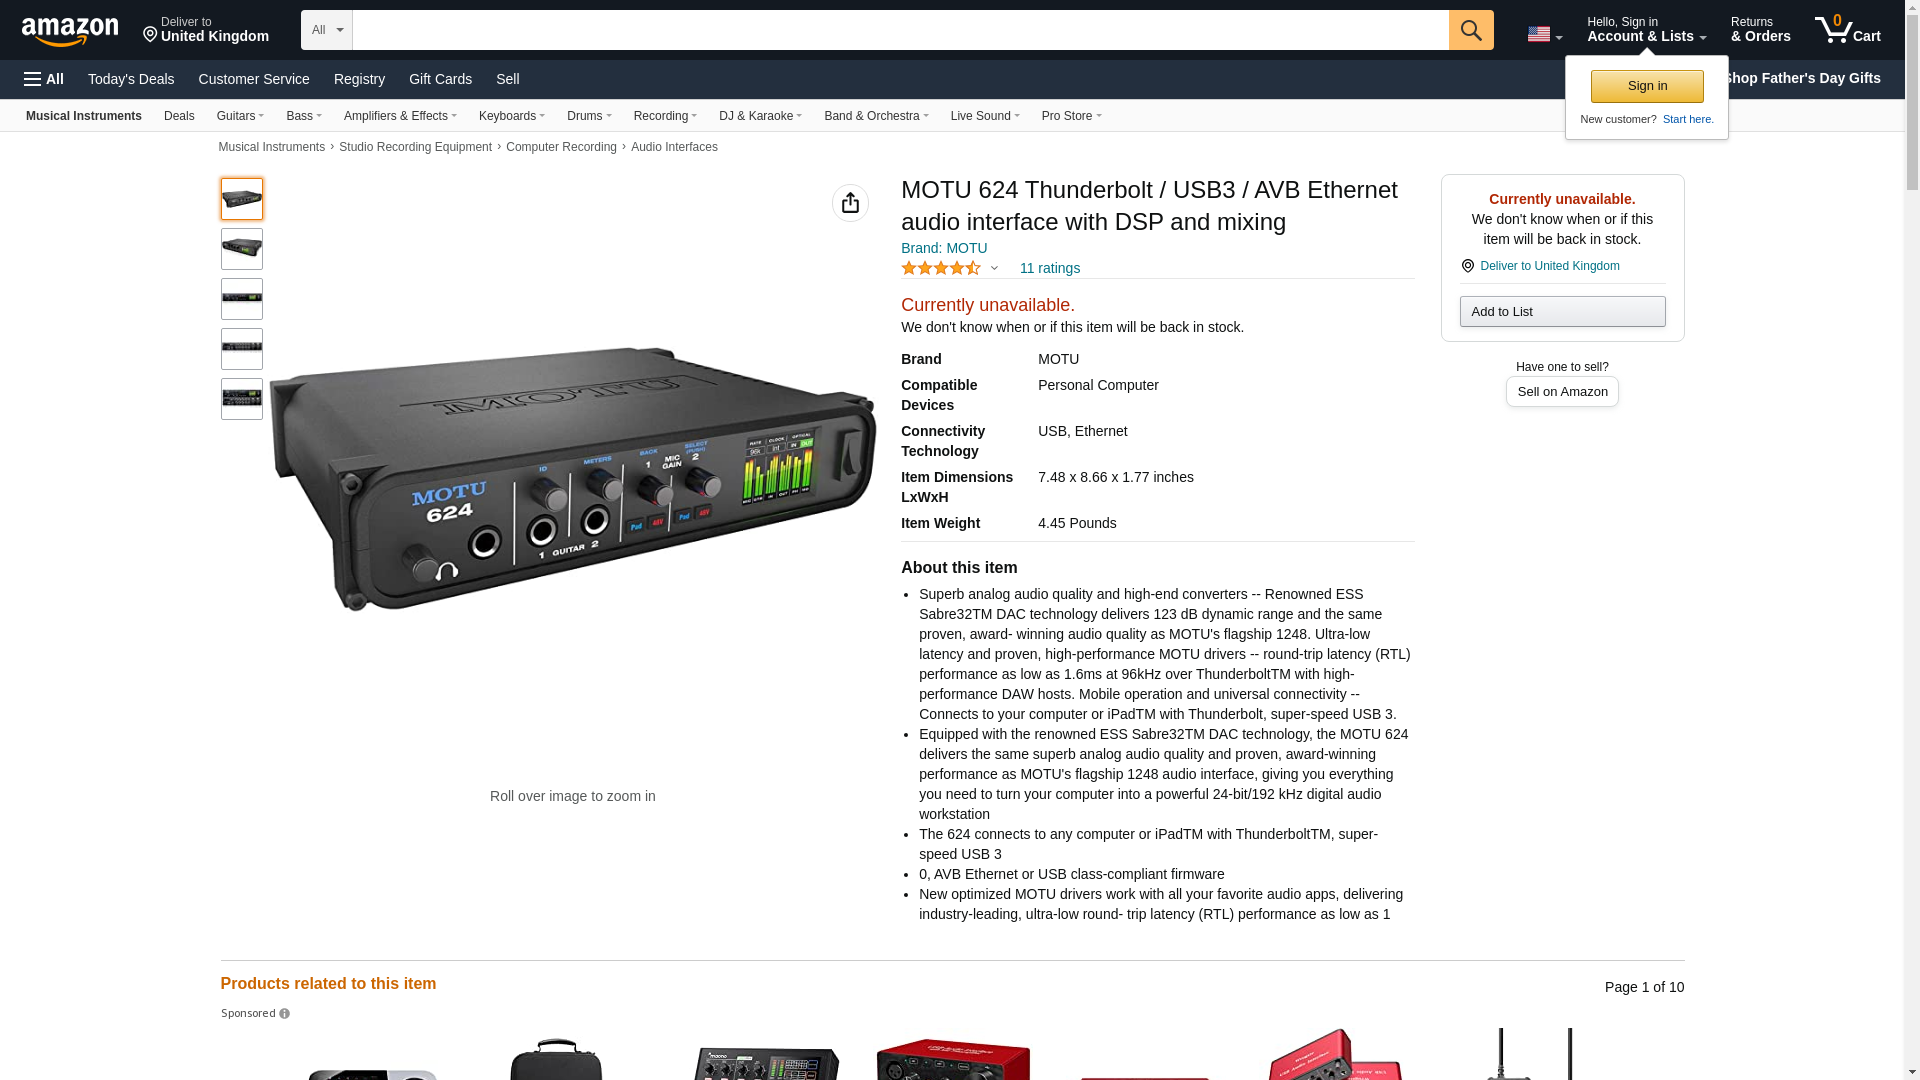This screenshot has height=1080, width=1920.
Task: Click into the search input field
Action: [x=900, y=30]
